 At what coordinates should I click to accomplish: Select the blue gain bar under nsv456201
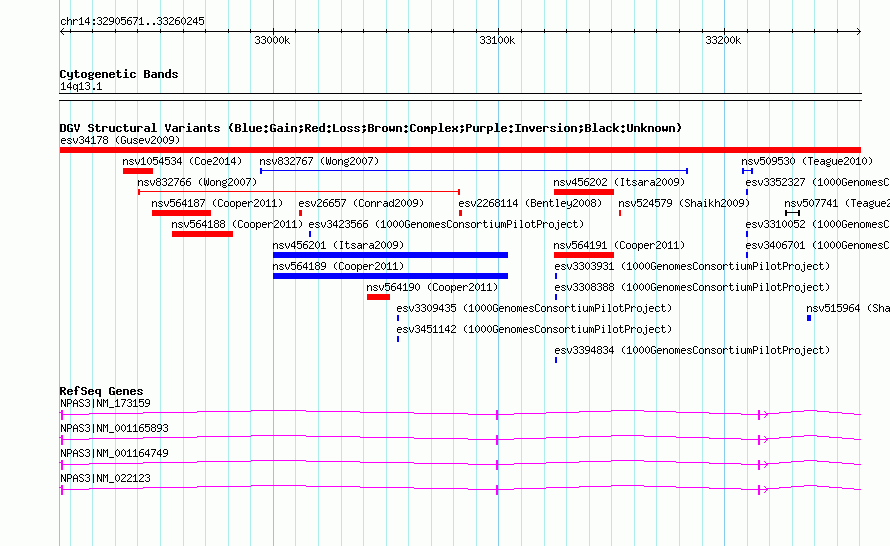pyautogui.click(x=391, y=255)
